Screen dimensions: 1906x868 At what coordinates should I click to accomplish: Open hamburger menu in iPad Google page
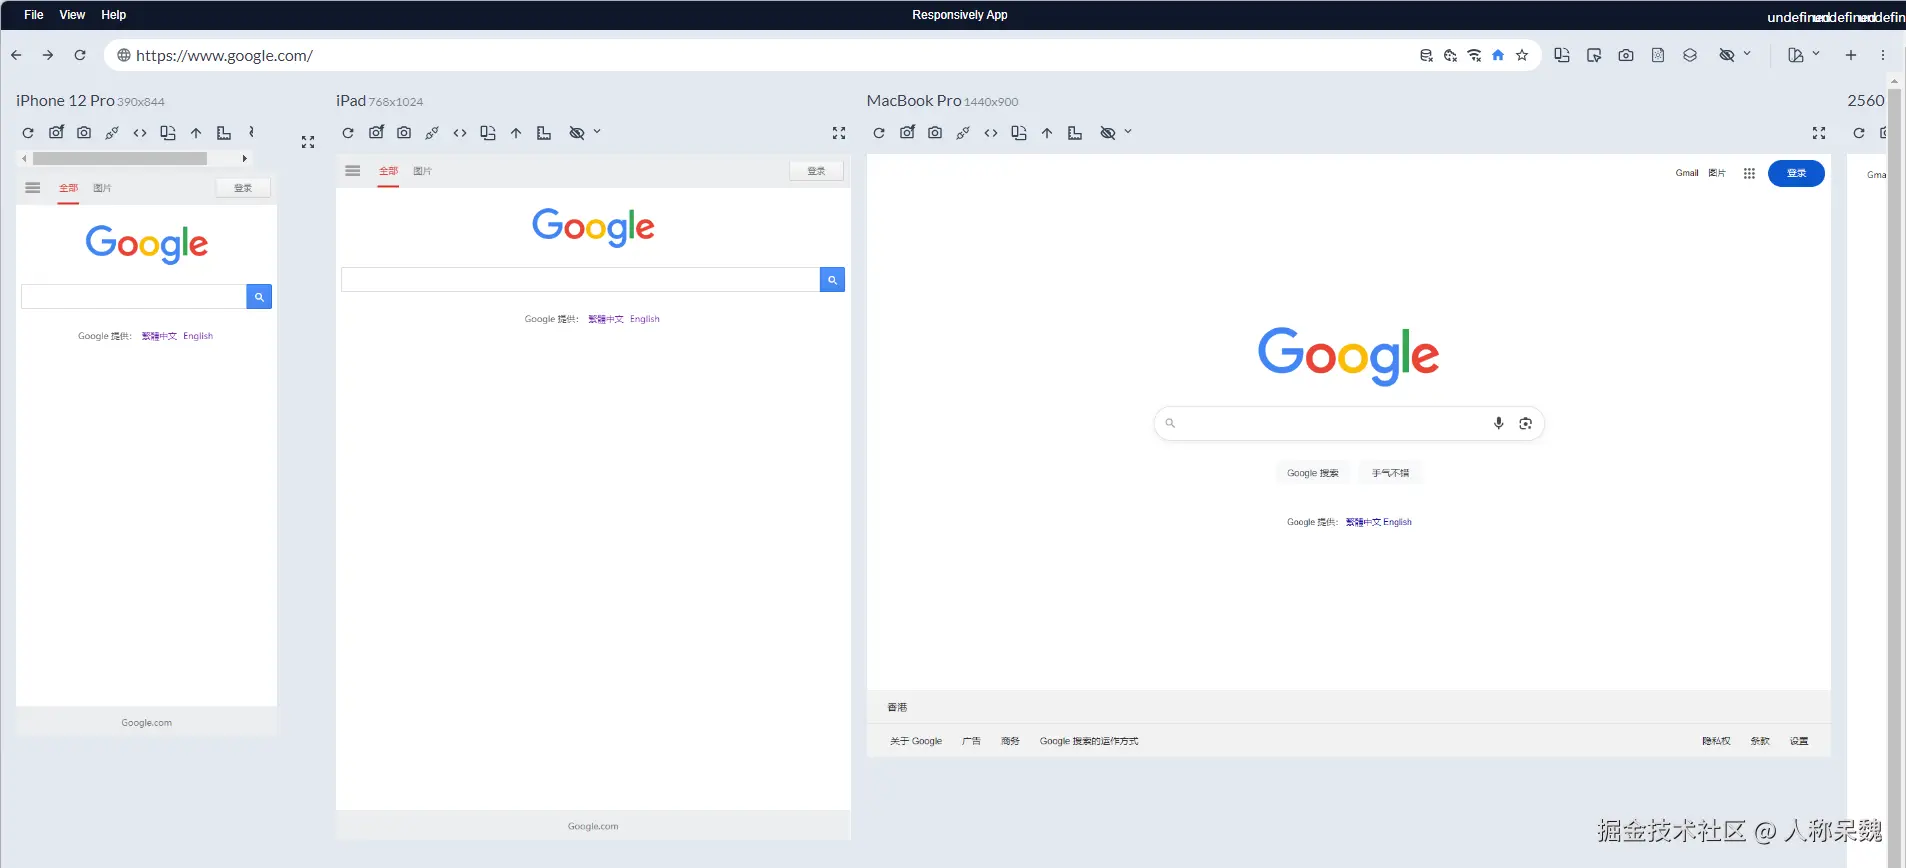[353, 171]
